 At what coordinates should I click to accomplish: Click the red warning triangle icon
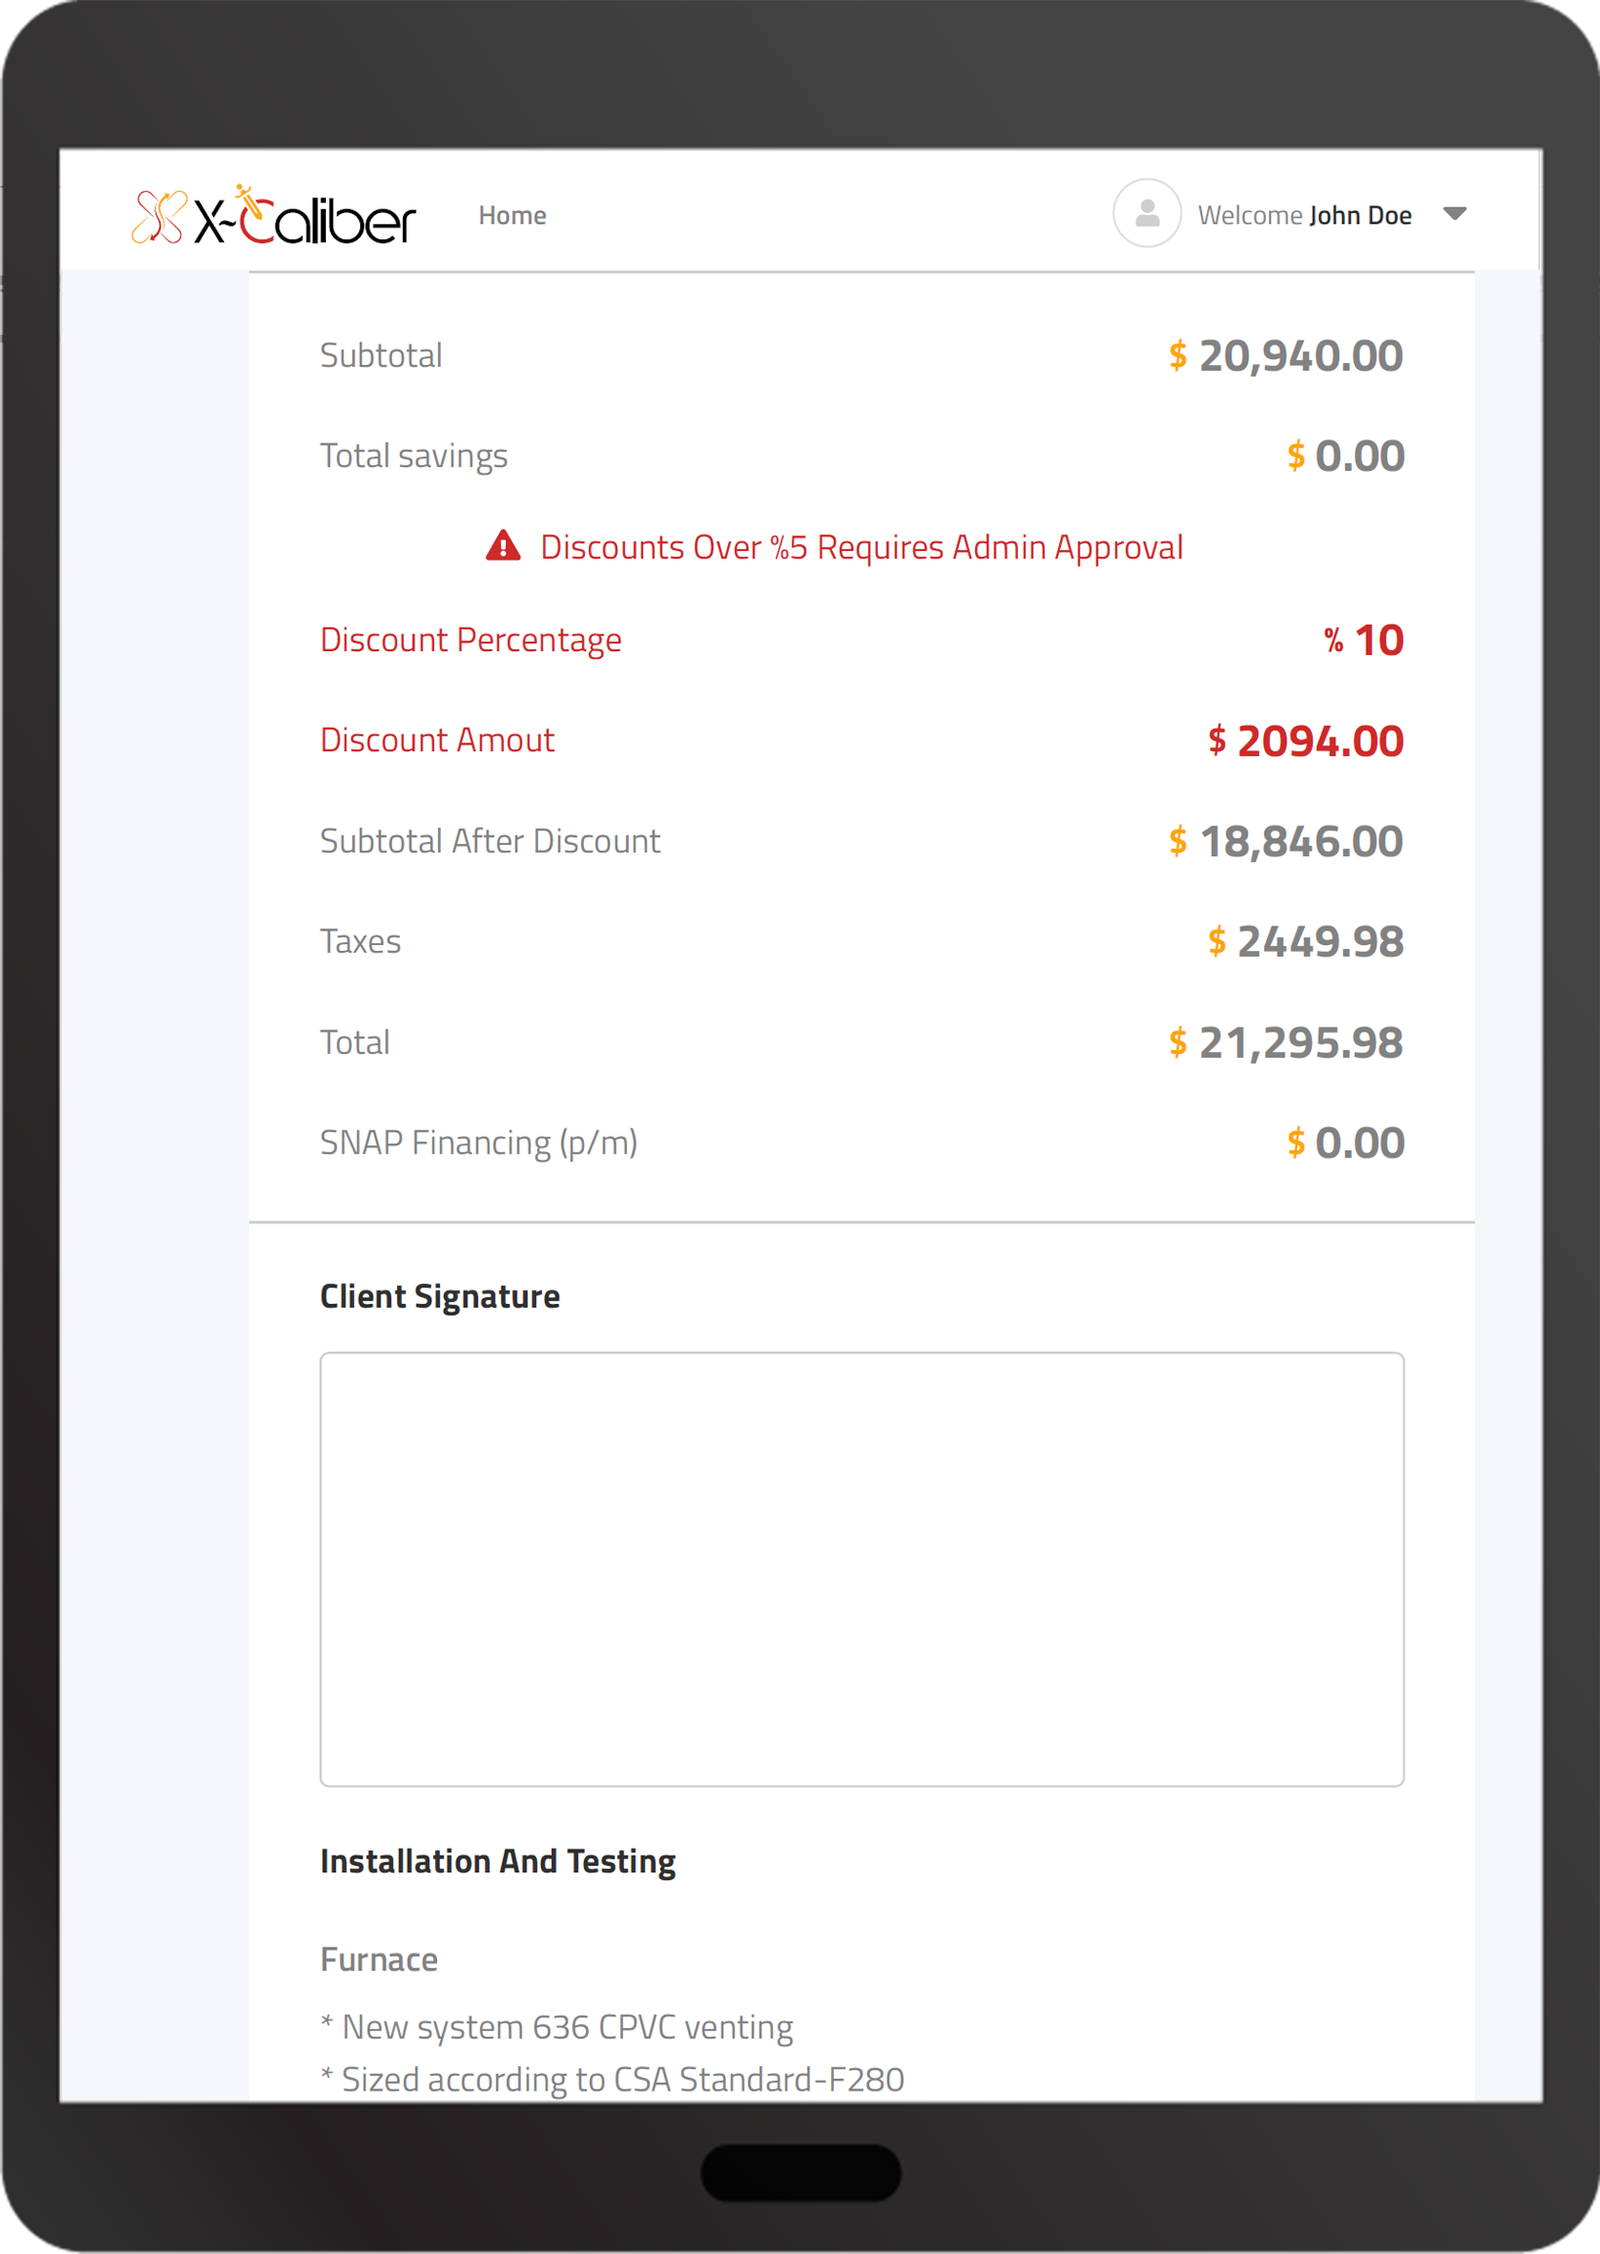(503, 546)
